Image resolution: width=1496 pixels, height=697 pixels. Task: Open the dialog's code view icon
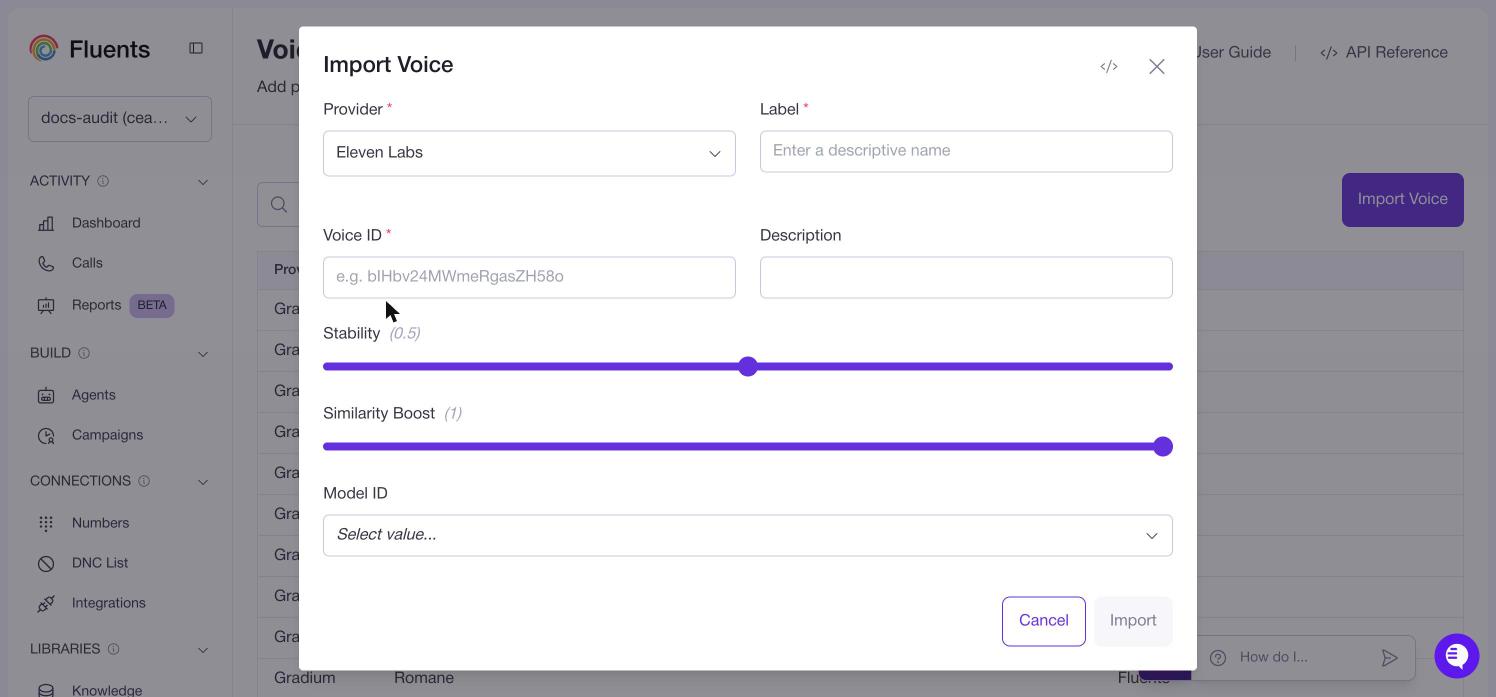[x=1109, y=66]
